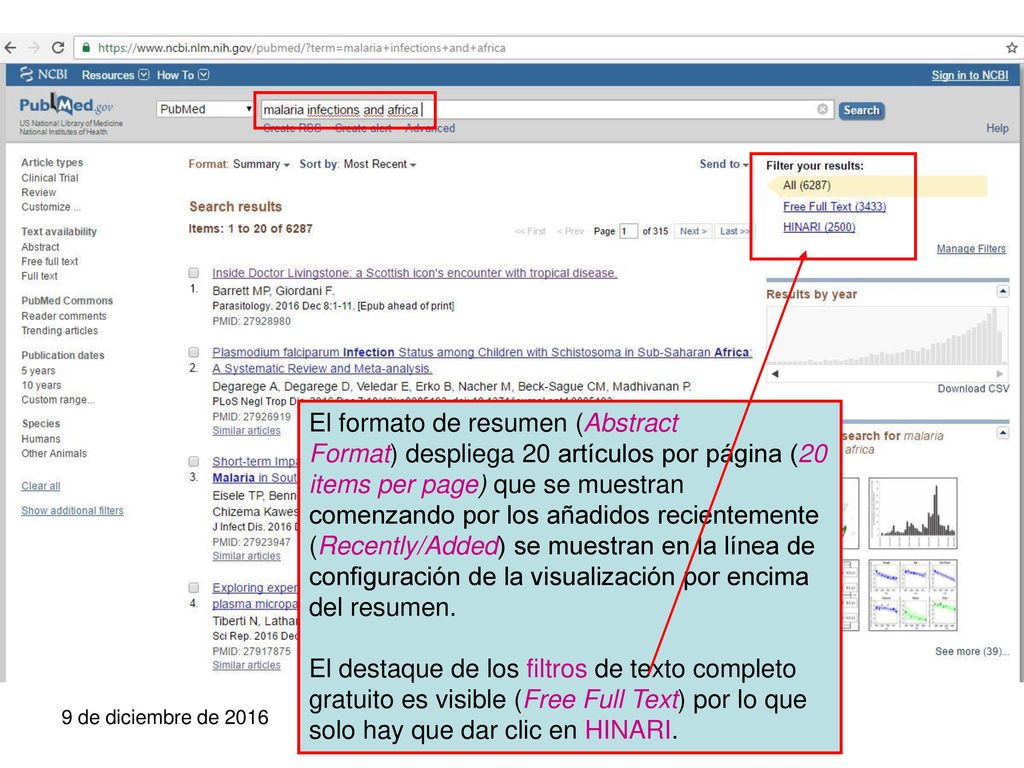Filter by Review article type
1024x768 pixels.
(39, 193)
